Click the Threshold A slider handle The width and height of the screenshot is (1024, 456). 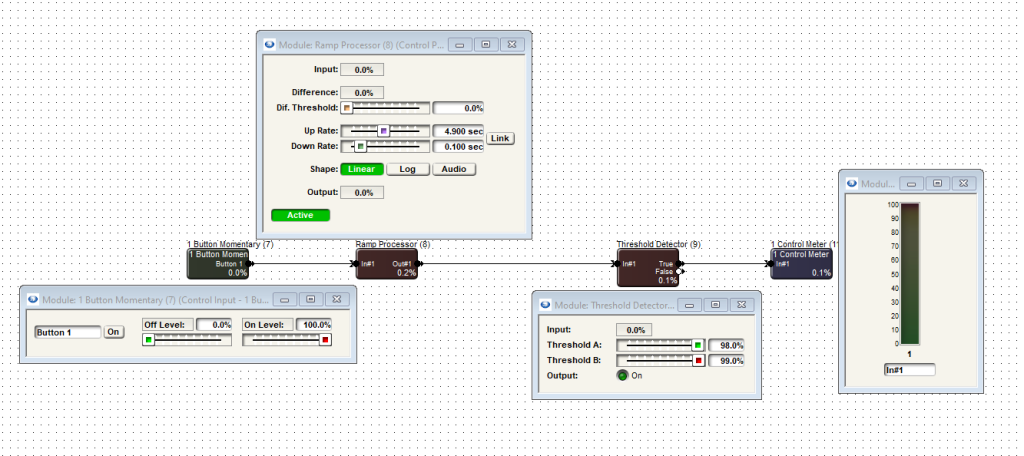click(x=697, y=345)
